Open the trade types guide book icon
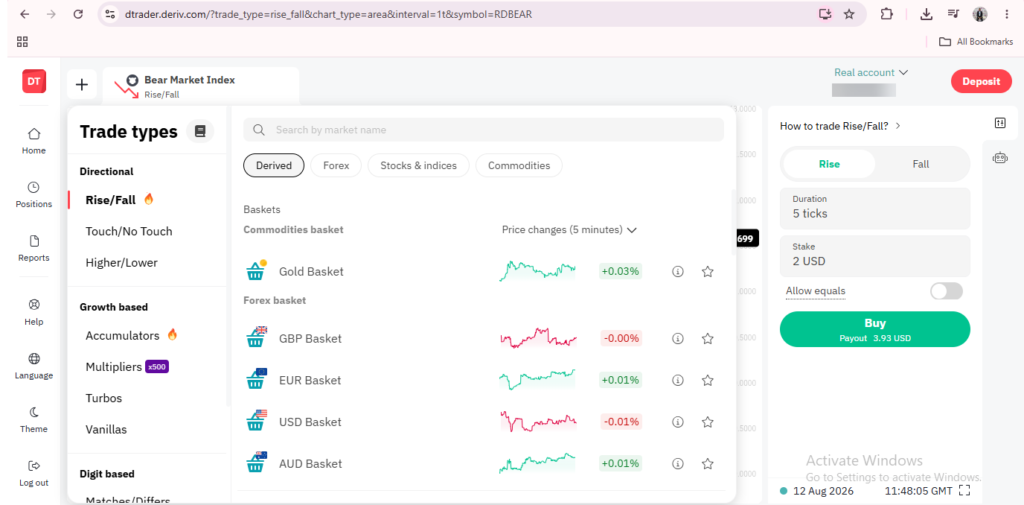The height and width of the screenshot is (505, 1024). point(200,131)
